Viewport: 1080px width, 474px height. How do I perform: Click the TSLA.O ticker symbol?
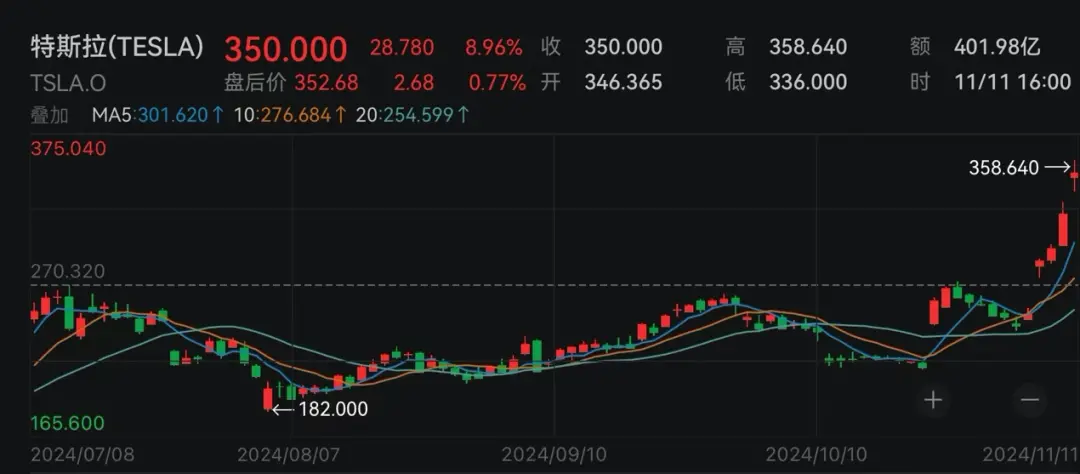(x=68, y=83)
